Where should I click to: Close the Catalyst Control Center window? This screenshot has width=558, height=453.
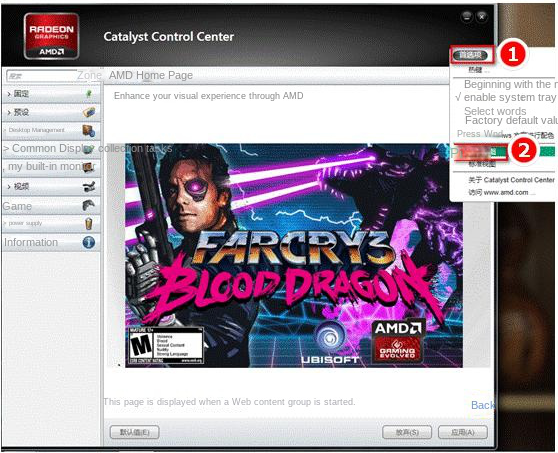tap(482, 16)
